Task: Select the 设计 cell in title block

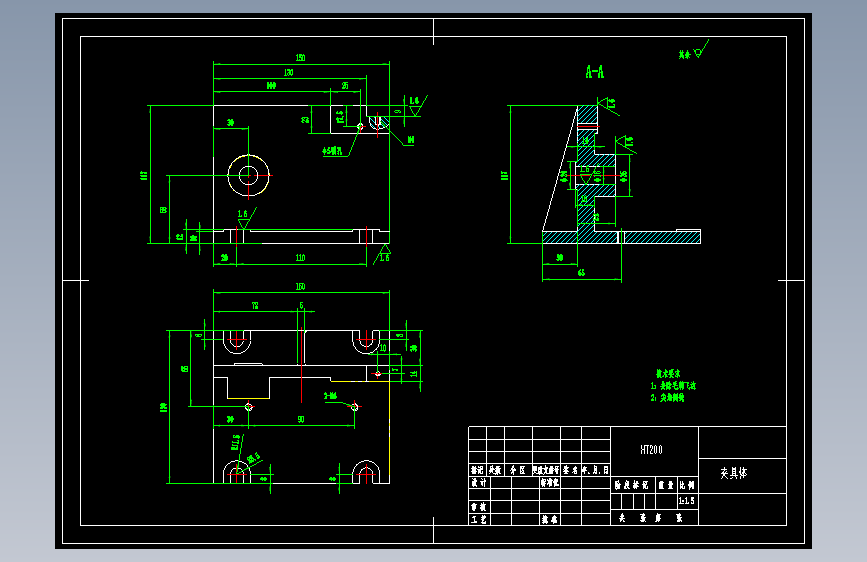Action: point(479,482)
